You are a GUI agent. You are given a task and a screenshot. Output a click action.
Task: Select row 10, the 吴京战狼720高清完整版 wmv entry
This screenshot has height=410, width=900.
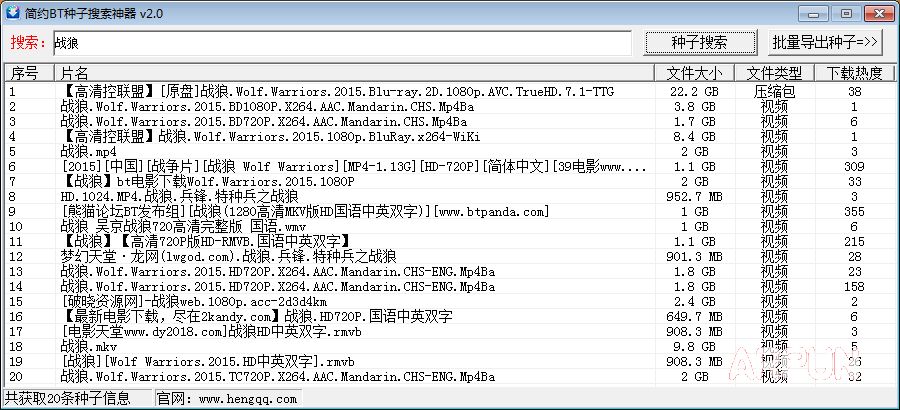pyautogui.click(x=449, y=226)
